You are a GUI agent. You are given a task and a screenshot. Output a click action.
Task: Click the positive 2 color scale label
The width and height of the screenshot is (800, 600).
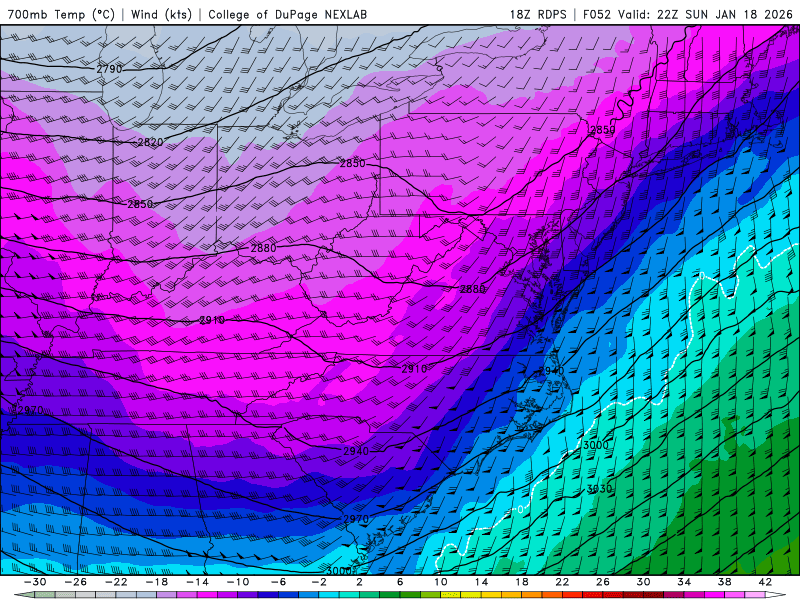coord(360,582)
